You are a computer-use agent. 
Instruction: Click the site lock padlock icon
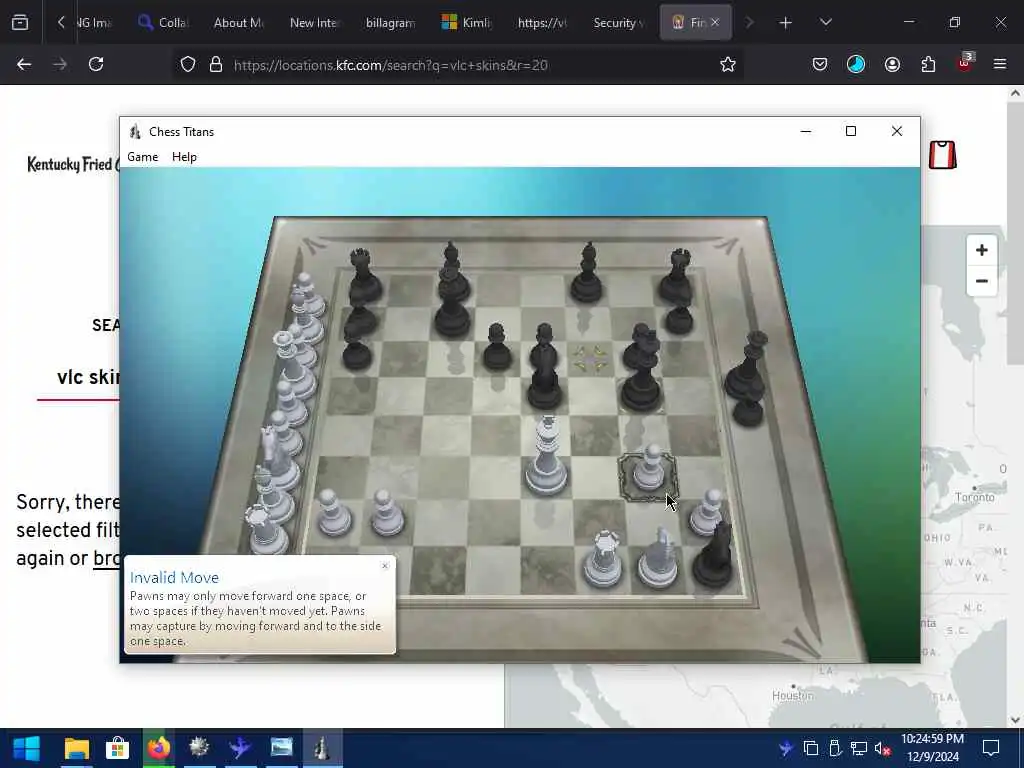tap(216, 64)
